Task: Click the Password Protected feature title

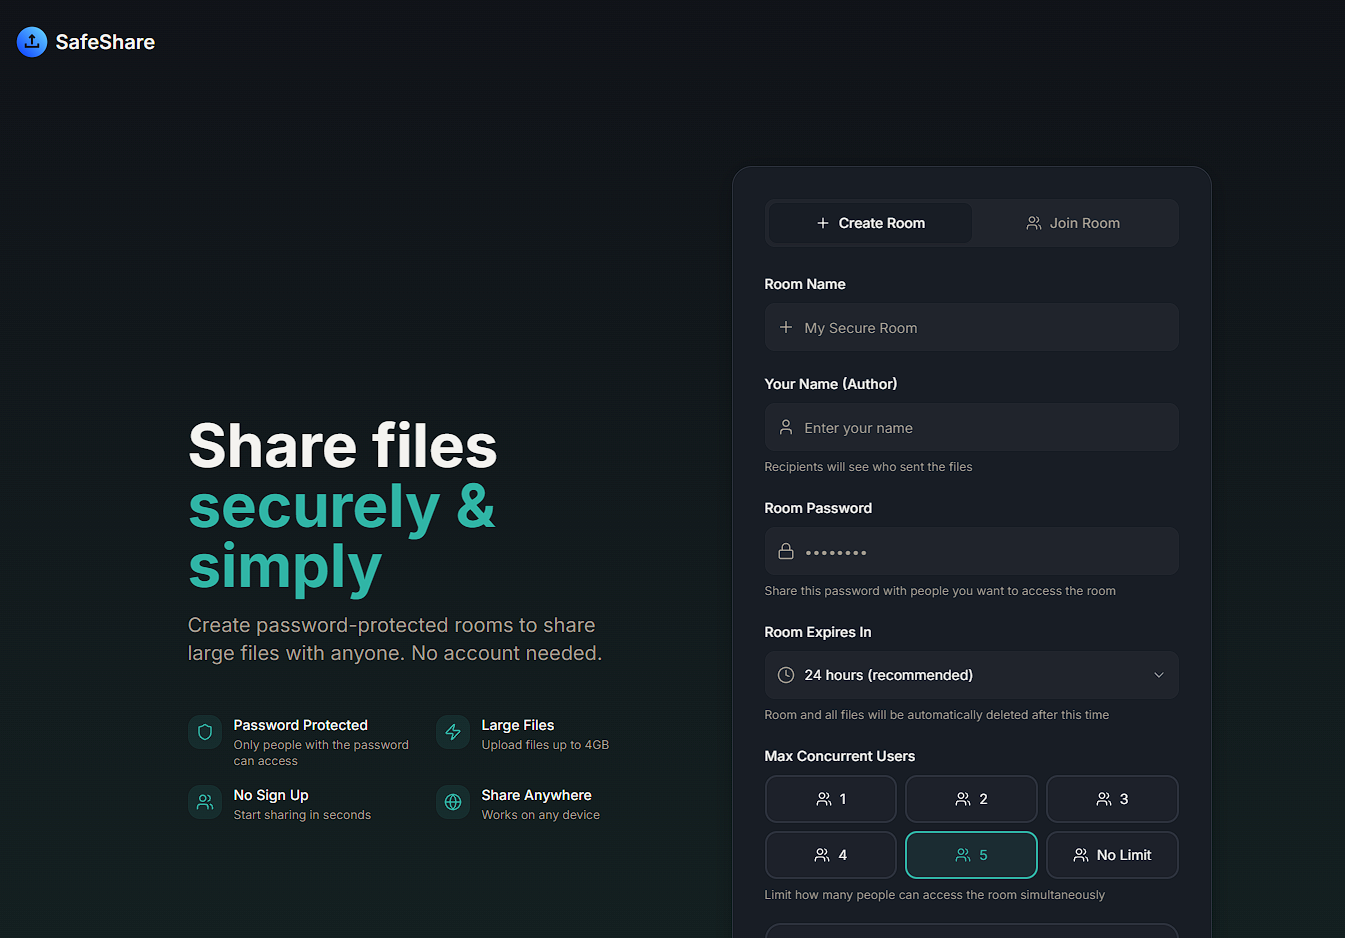Action: pyautogui.click(x=300, y=725)
